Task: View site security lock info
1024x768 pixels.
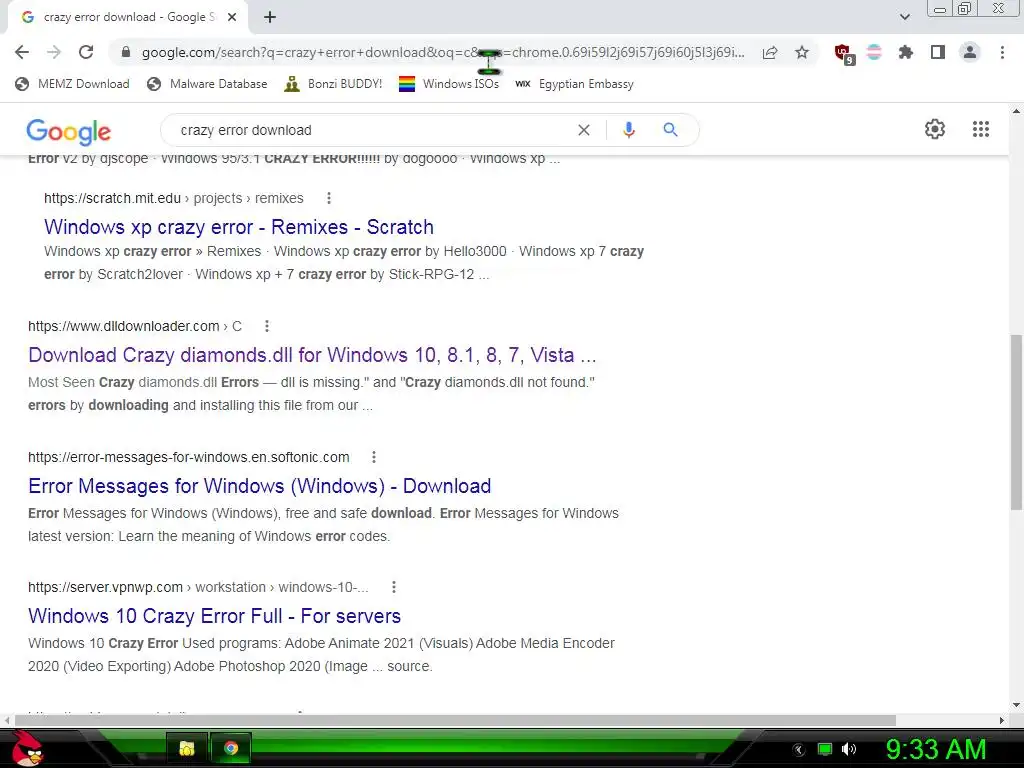Action: tap(126, 52)
